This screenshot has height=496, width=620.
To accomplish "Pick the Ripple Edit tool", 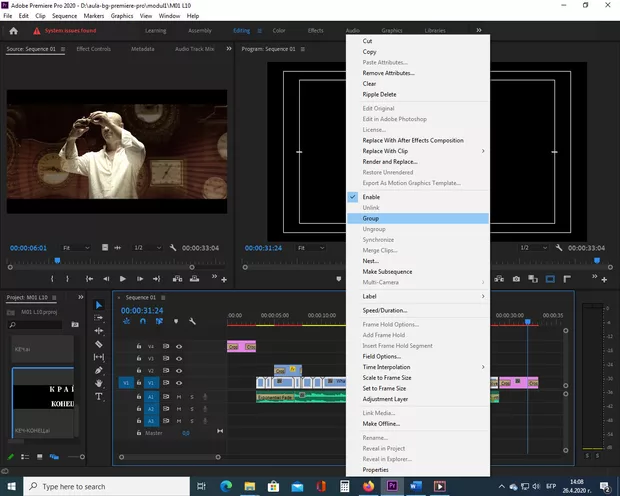I will coord(99,331).
